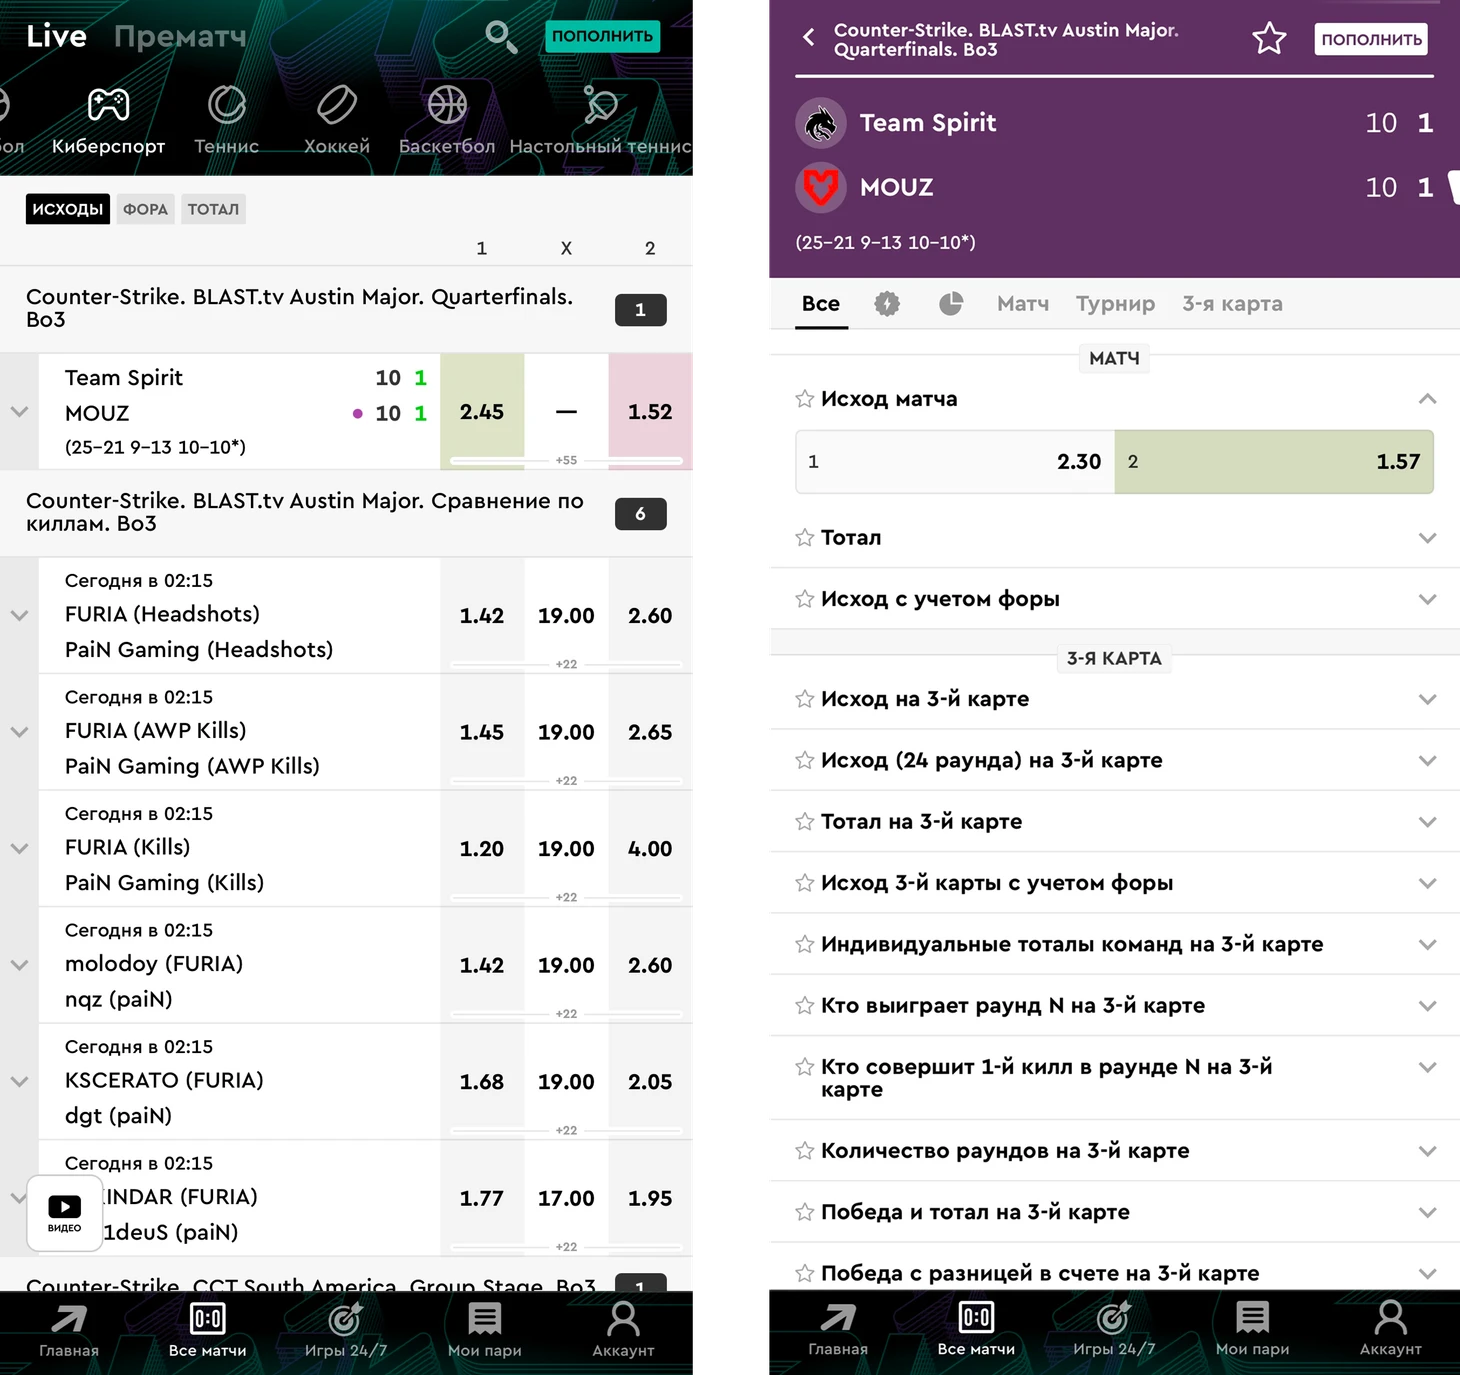The height and width of the screenshot is (1375, 1460).
Task: Bet on MOUZ at 1.57 odds
Action: click(x=1274, y=462)
